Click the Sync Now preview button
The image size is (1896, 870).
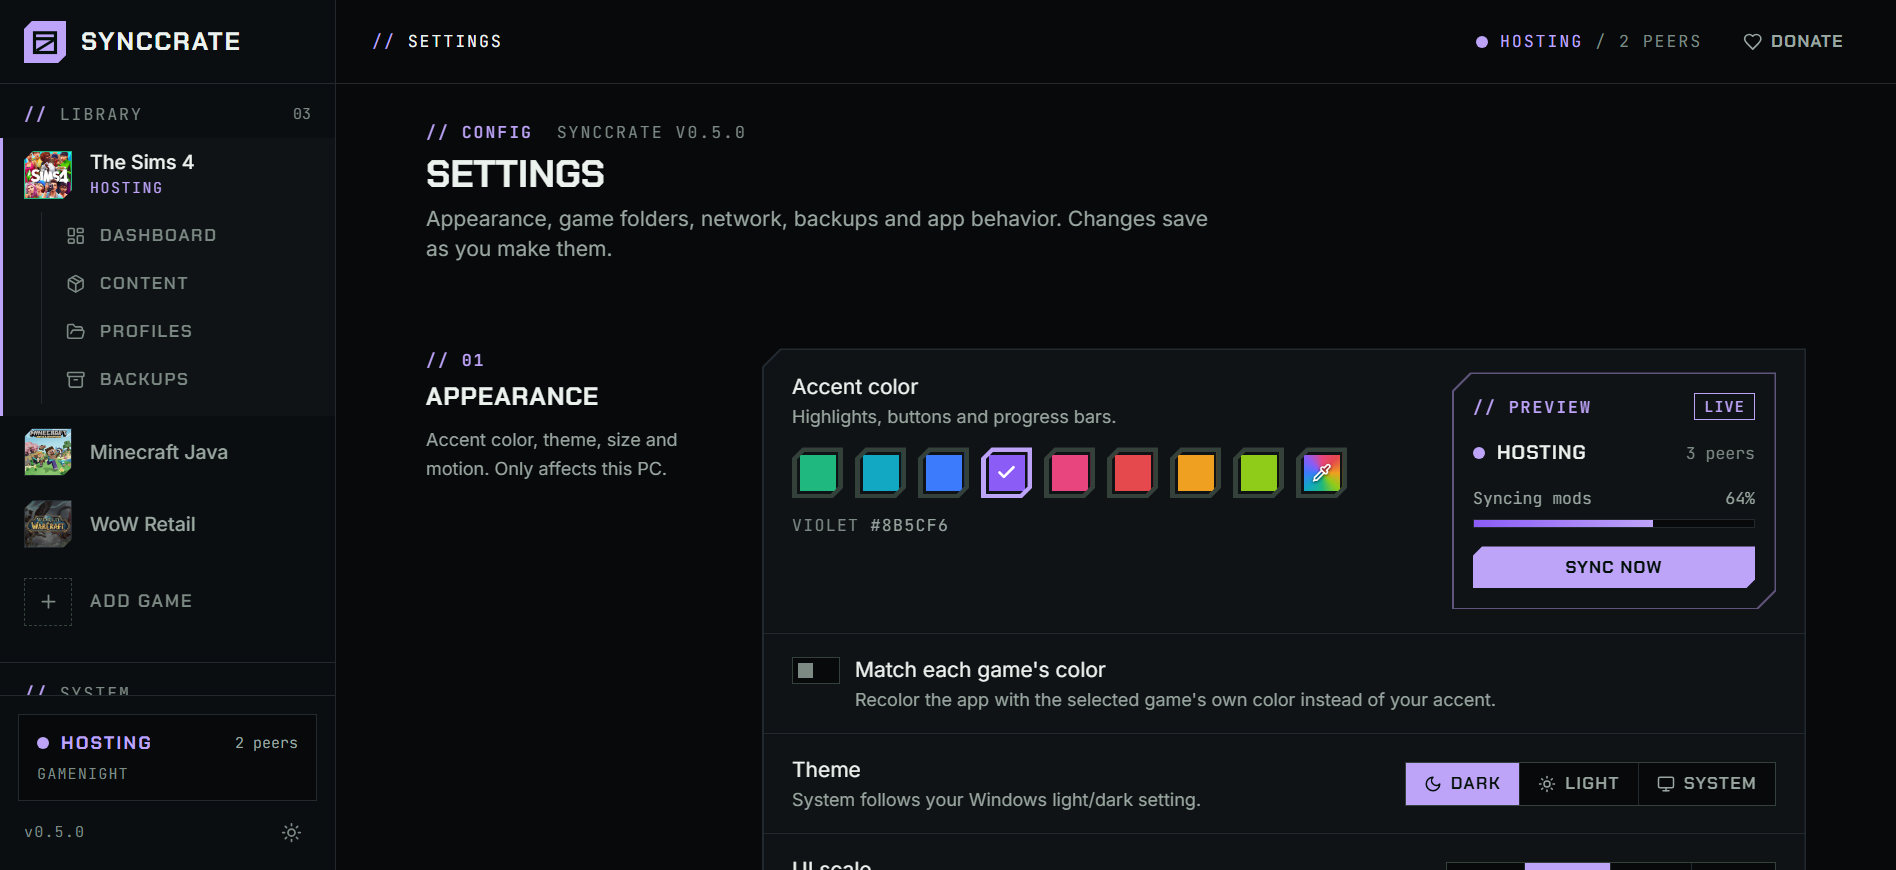click(x=1613, y=567)
